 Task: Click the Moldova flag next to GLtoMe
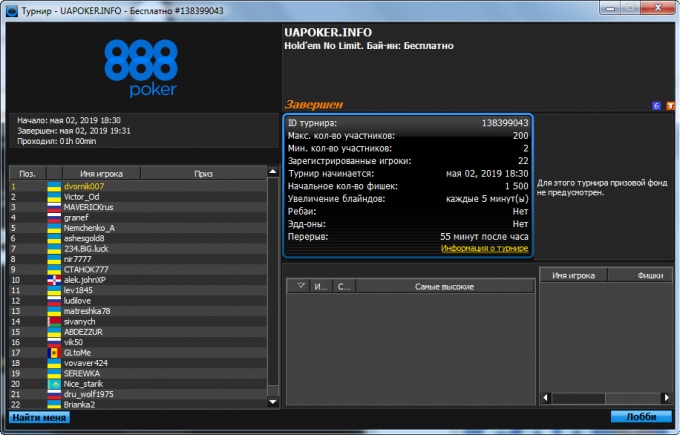[54, 353]
